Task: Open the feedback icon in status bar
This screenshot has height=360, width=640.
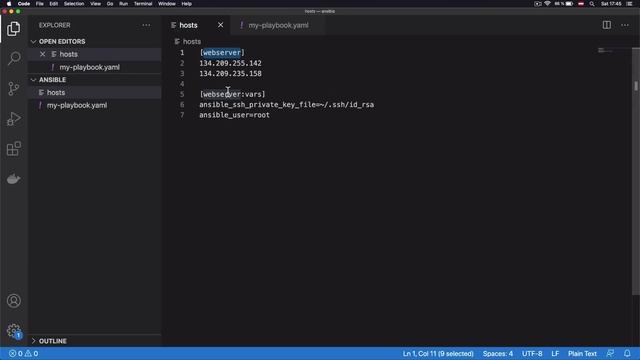Action: 610,353
